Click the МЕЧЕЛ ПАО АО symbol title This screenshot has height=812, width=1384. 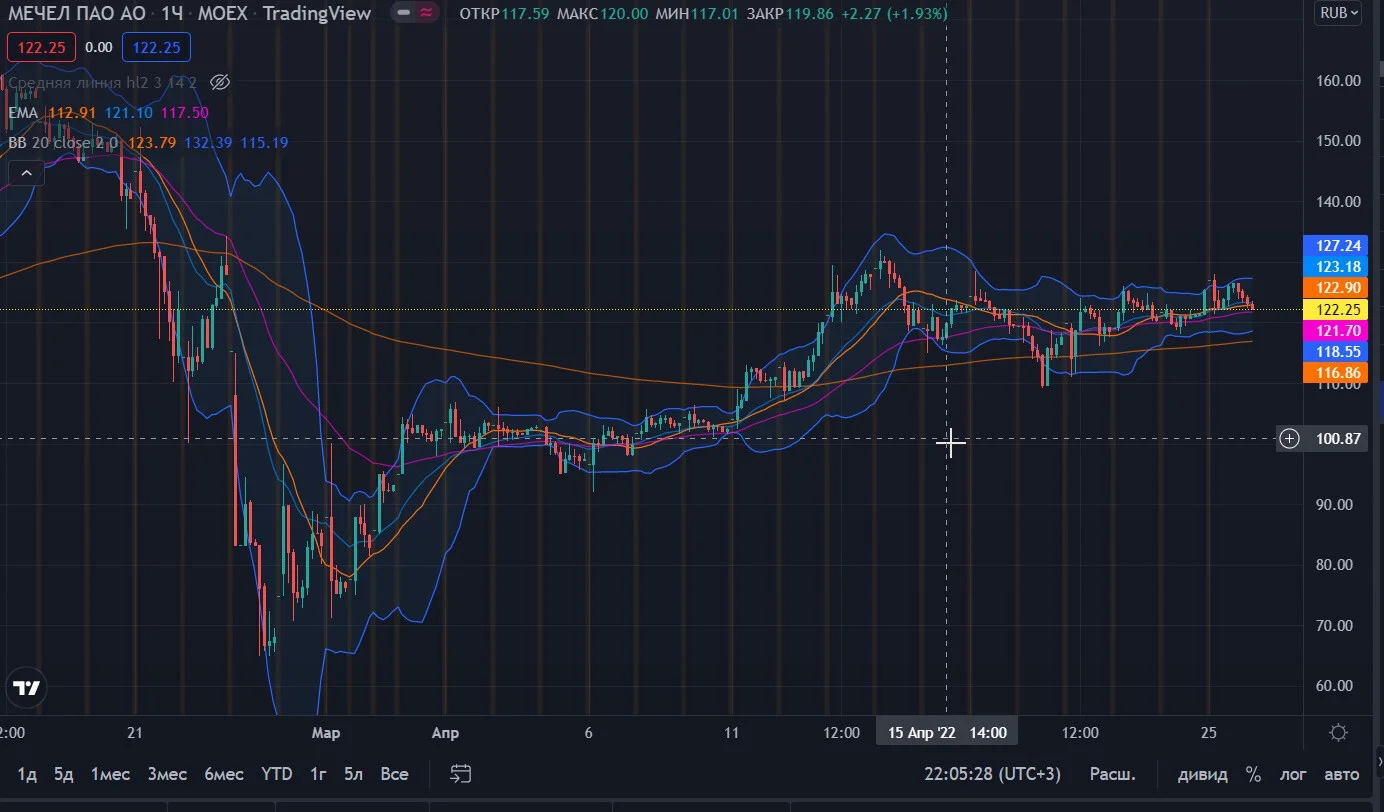click(x=75, y=14)
